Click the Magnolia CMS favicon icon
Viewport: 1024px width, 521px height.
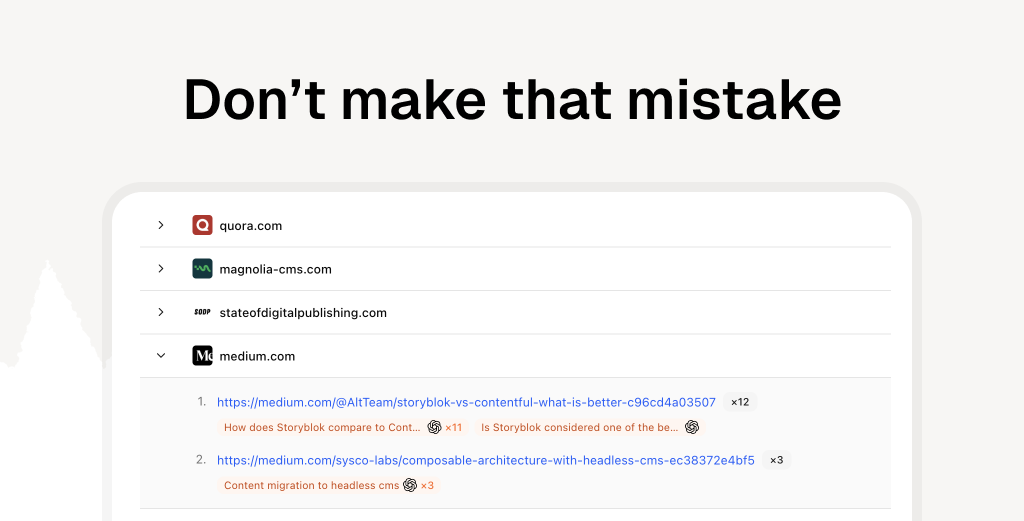tap(202, 268)
